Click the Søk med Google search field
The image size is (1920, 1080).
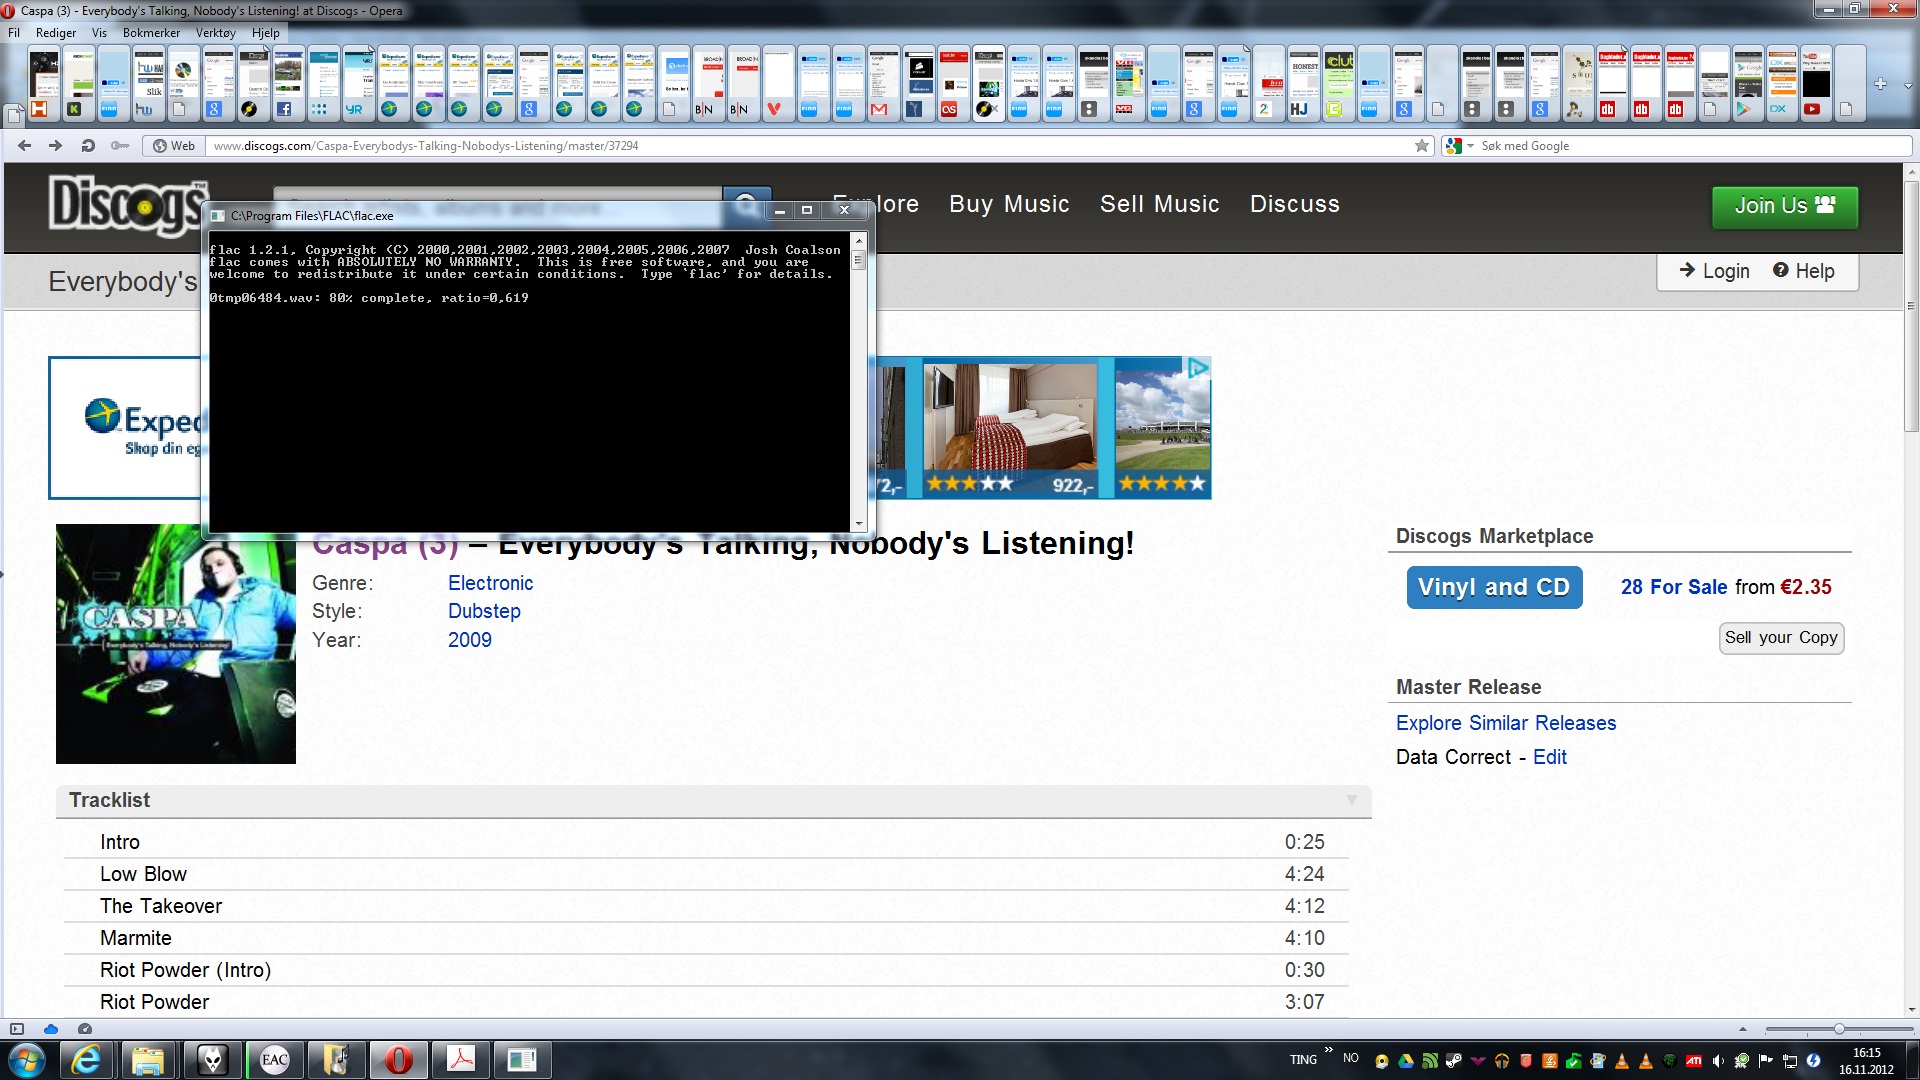(1693, 146)
